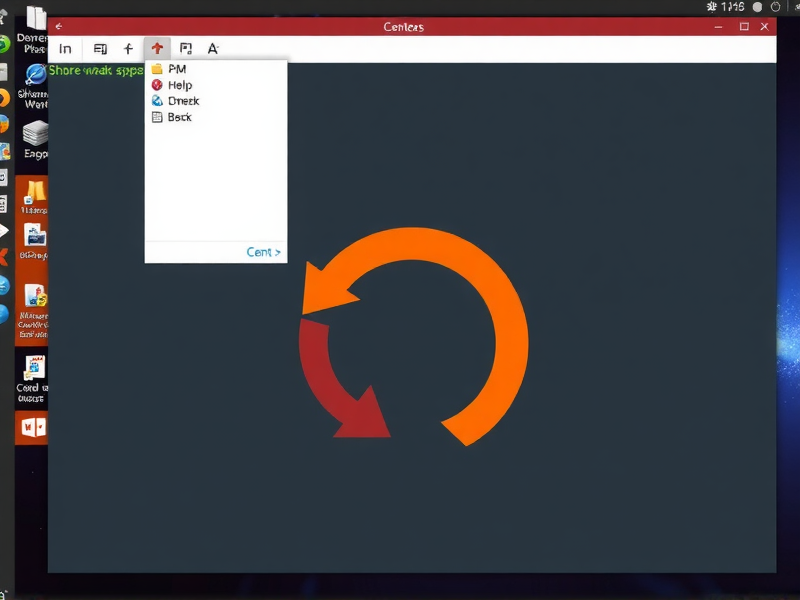Expand the "Cent" chevron in the menu panel
This screenshot has width=800, height=600.
tap(262, 252)
